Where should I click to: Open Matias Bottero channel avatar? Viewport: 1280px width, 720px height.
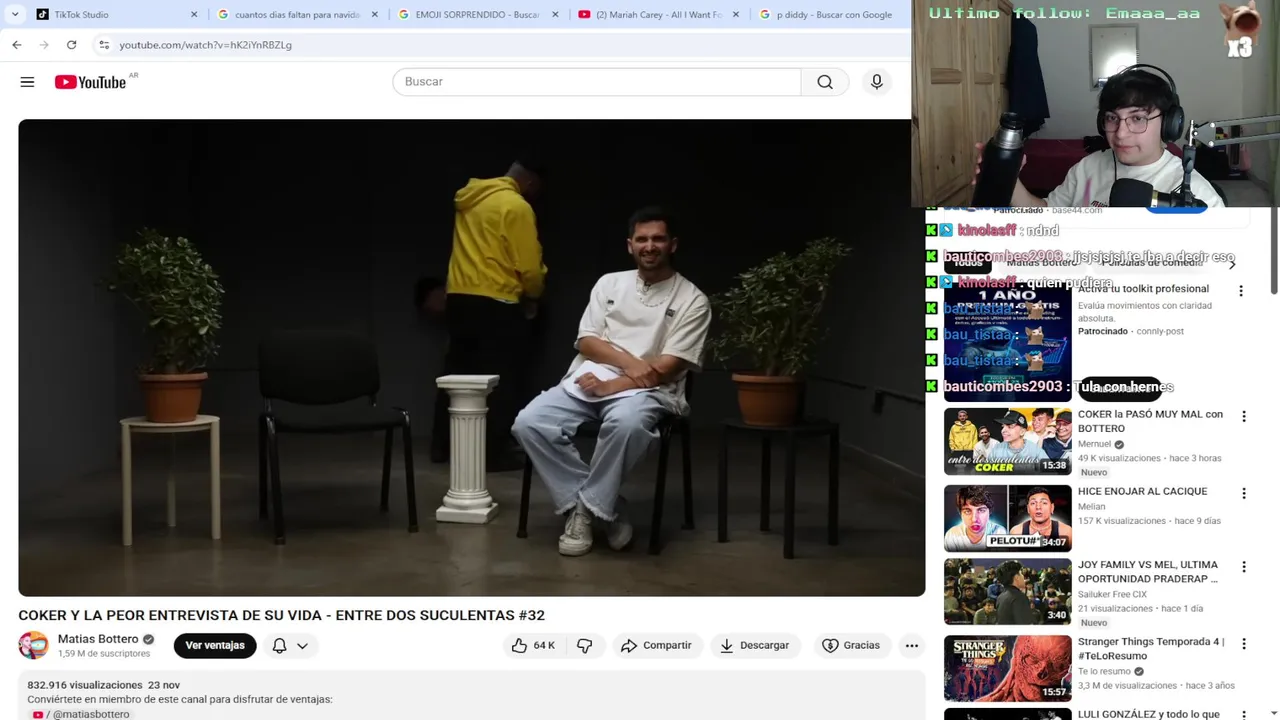click(33, 645)
